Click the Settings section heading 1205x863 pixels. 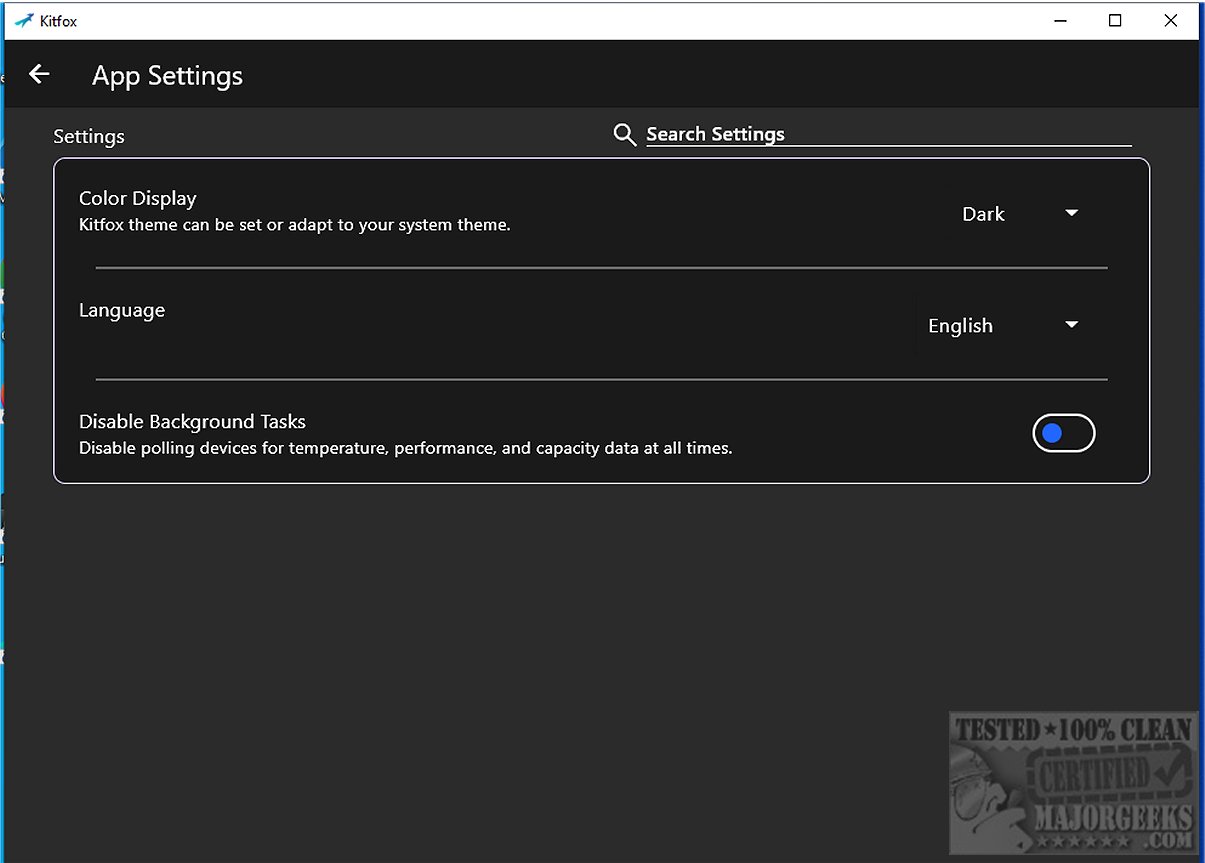pyautogui.click(x=89, y=137)
